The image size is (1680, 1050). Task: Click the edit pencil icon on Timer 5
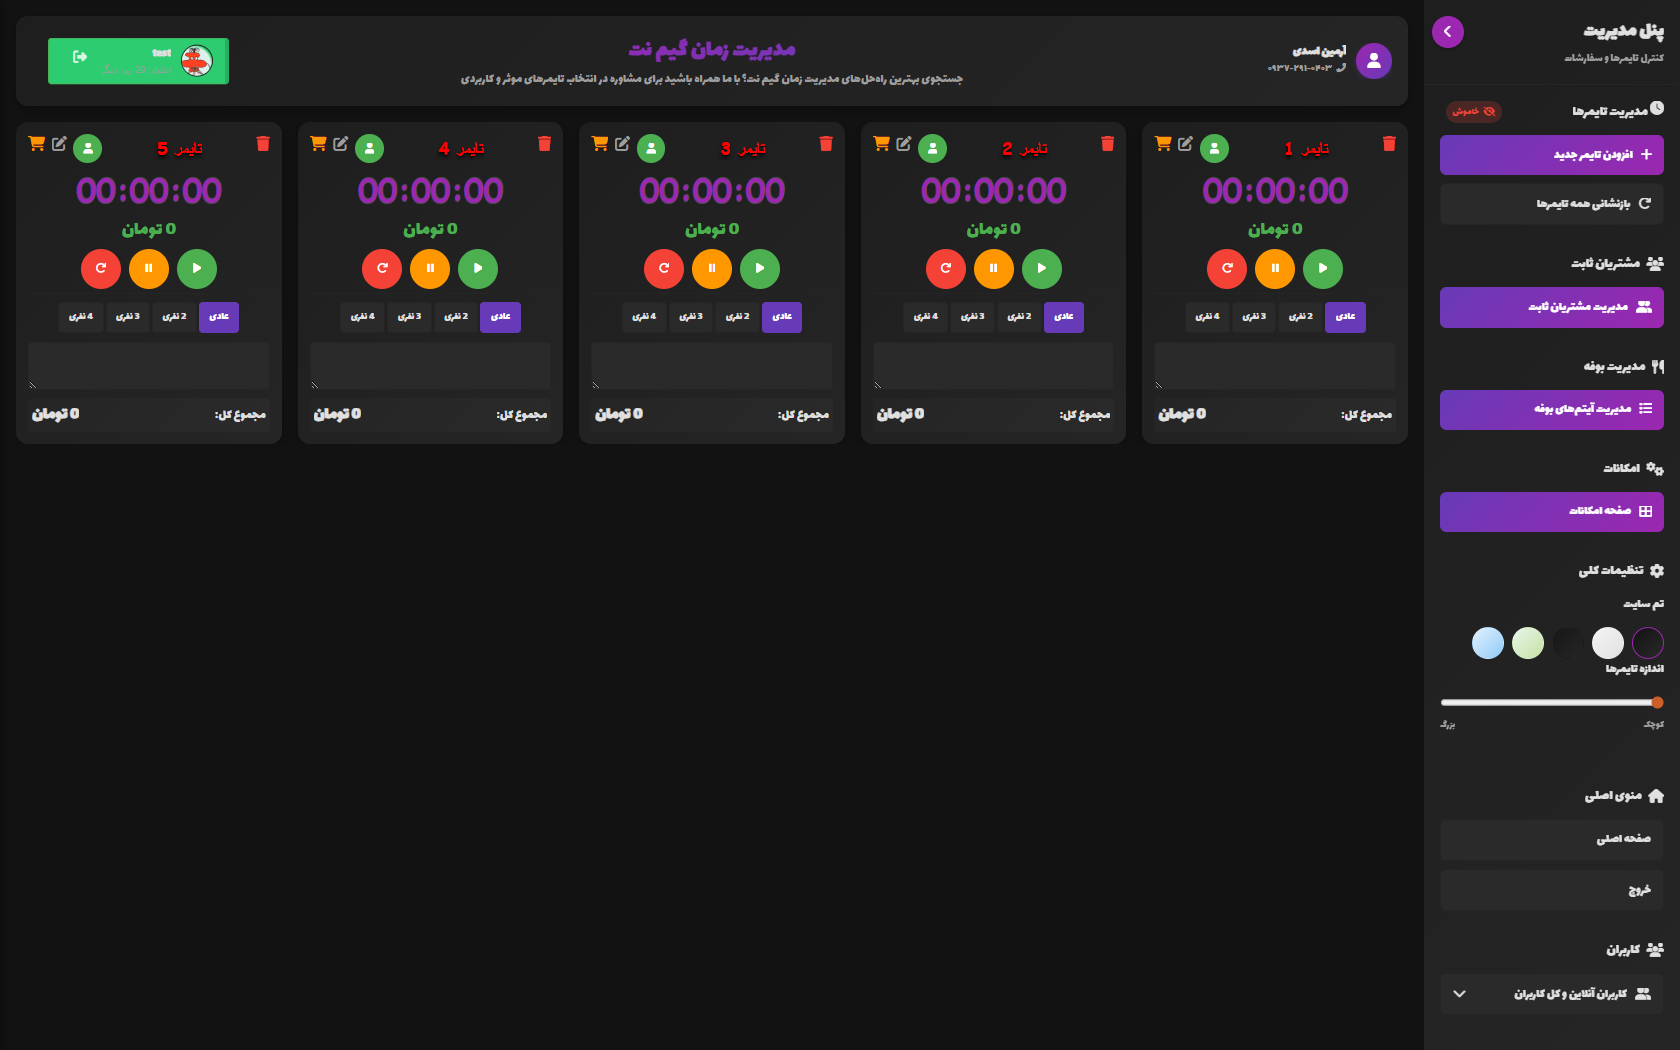click(59, 144)
